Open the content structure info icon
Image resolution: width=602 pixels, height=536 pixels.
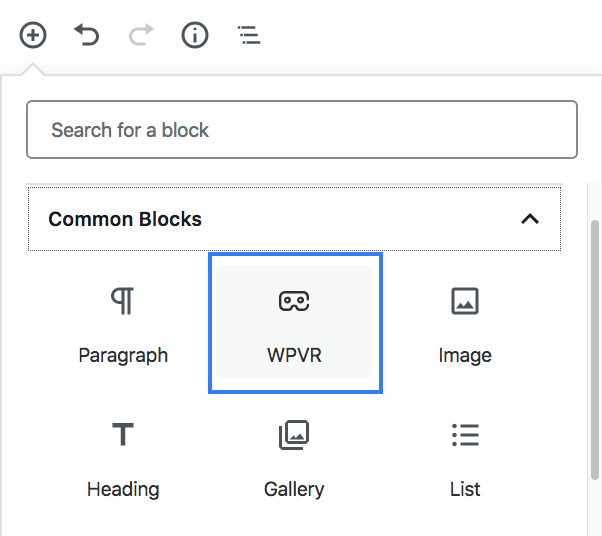coord(195,35)
